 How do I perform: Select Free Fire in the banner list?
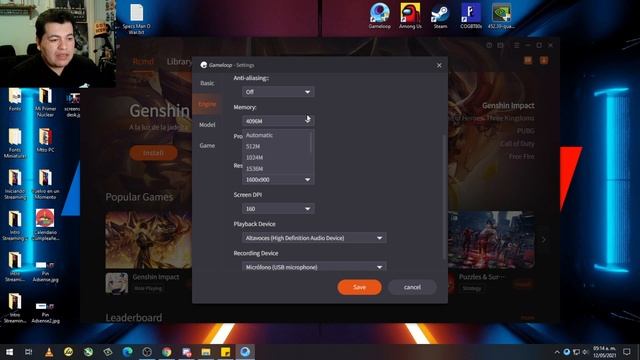point(521,156)
